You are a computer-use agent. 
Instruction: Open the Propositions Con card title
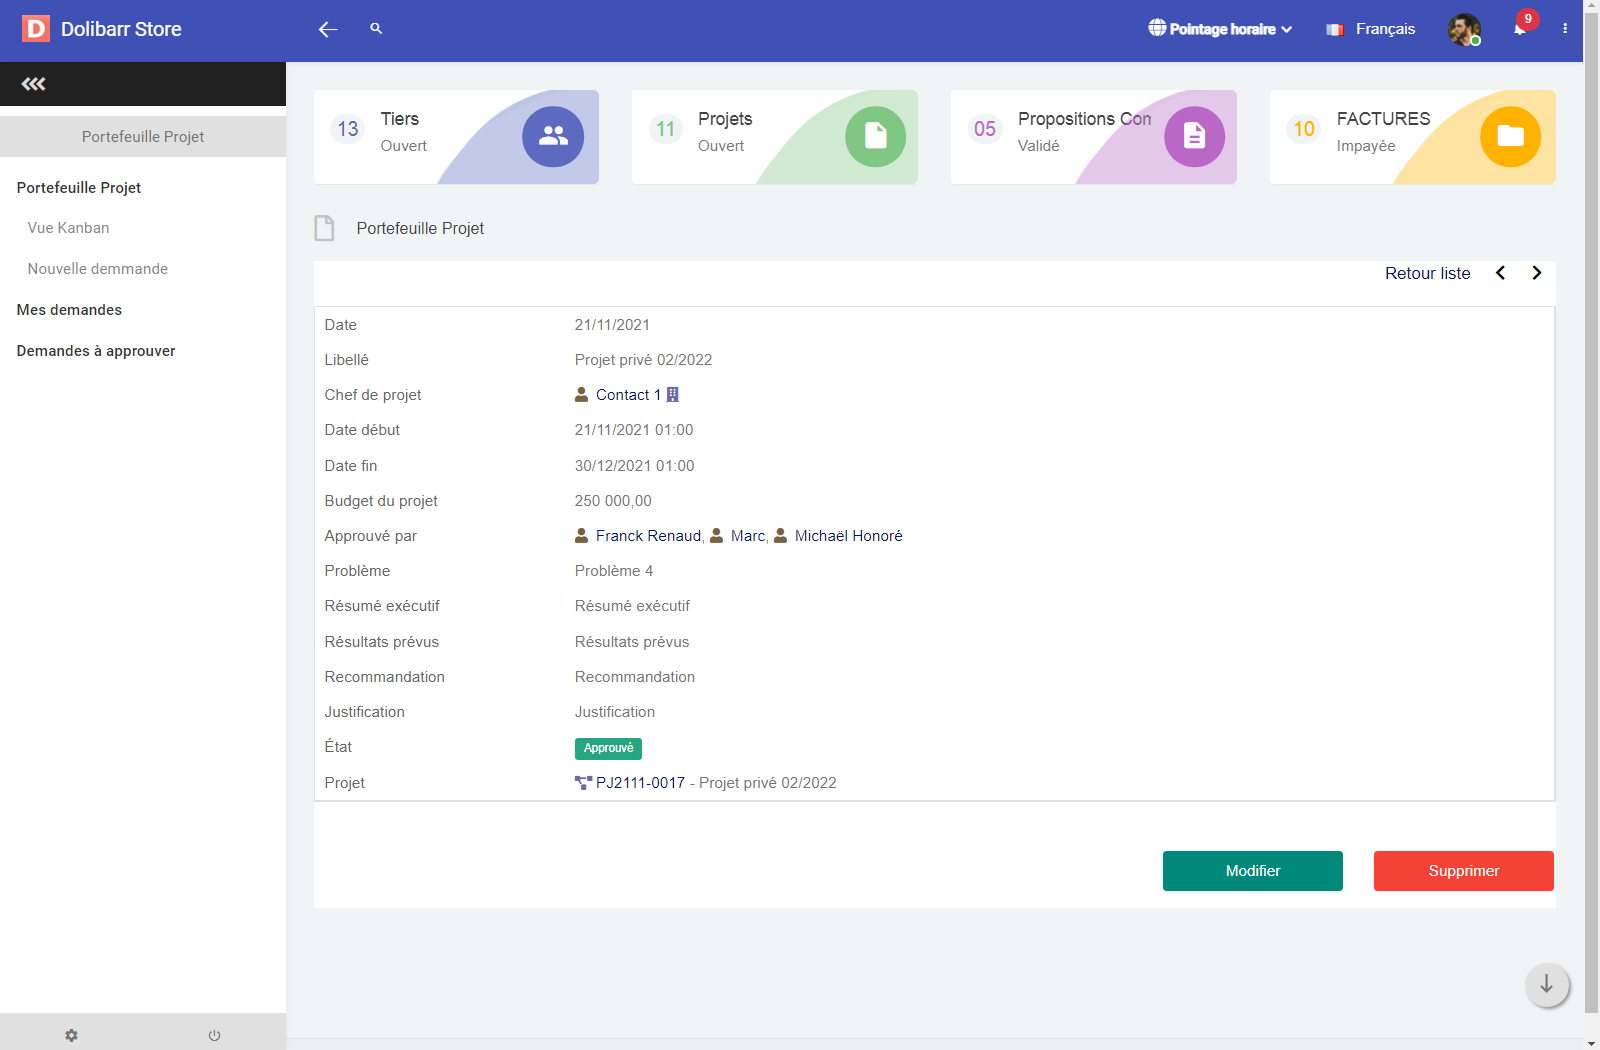click(1085, 119)
